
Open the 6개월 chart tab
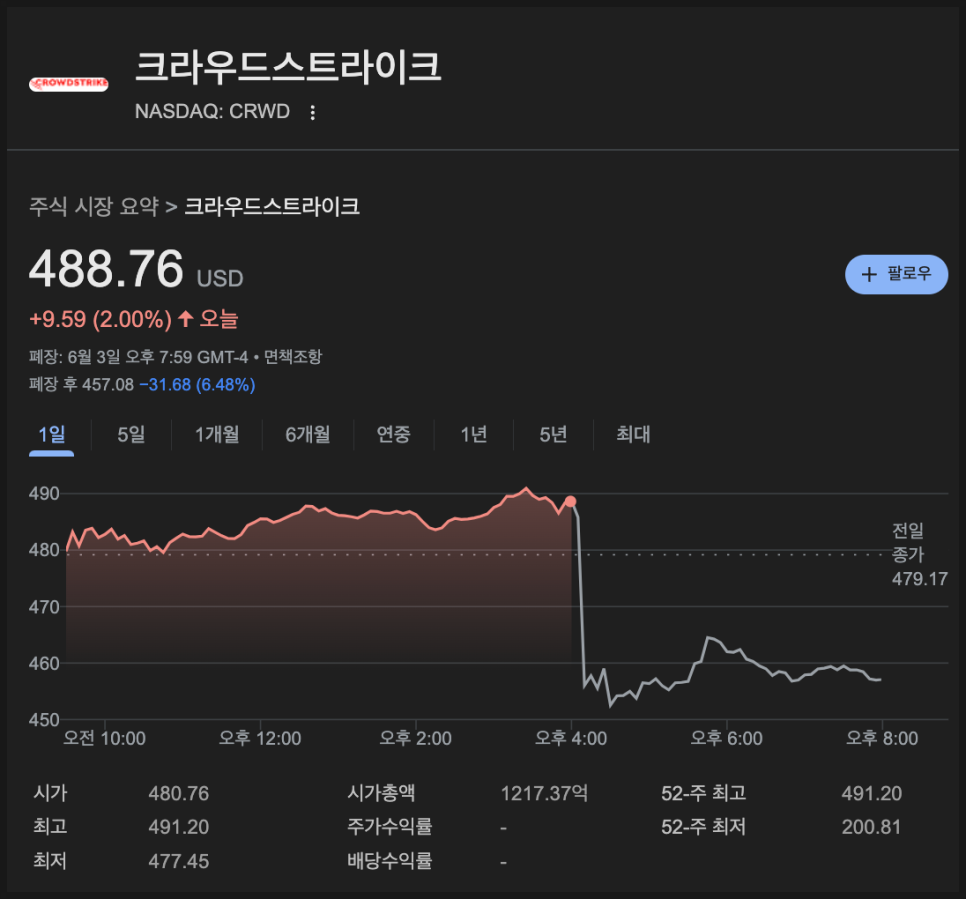[x=307, y=435]
